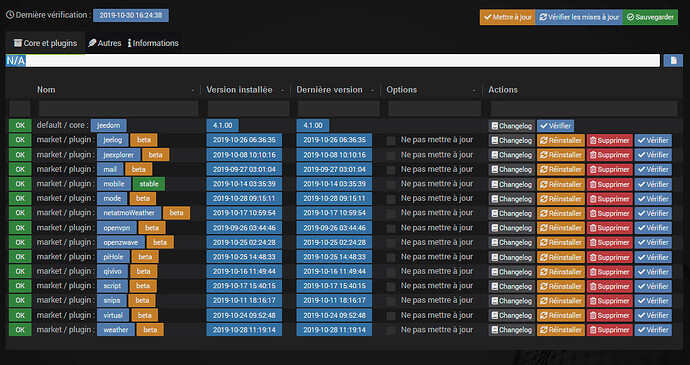This screenshot has width=690, height=365.
Task: Save with the Sauvegarder button
Action: point(650,17)
